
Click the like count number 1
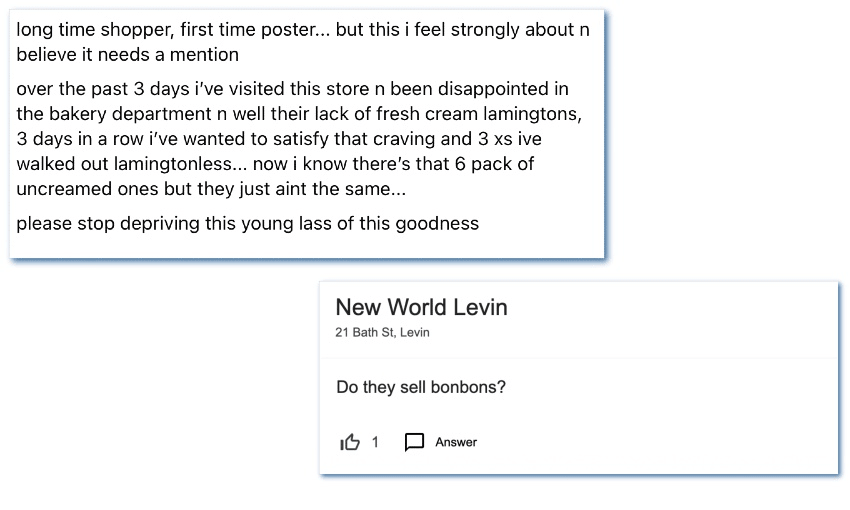pyautogui.click(x=375, y=442)
